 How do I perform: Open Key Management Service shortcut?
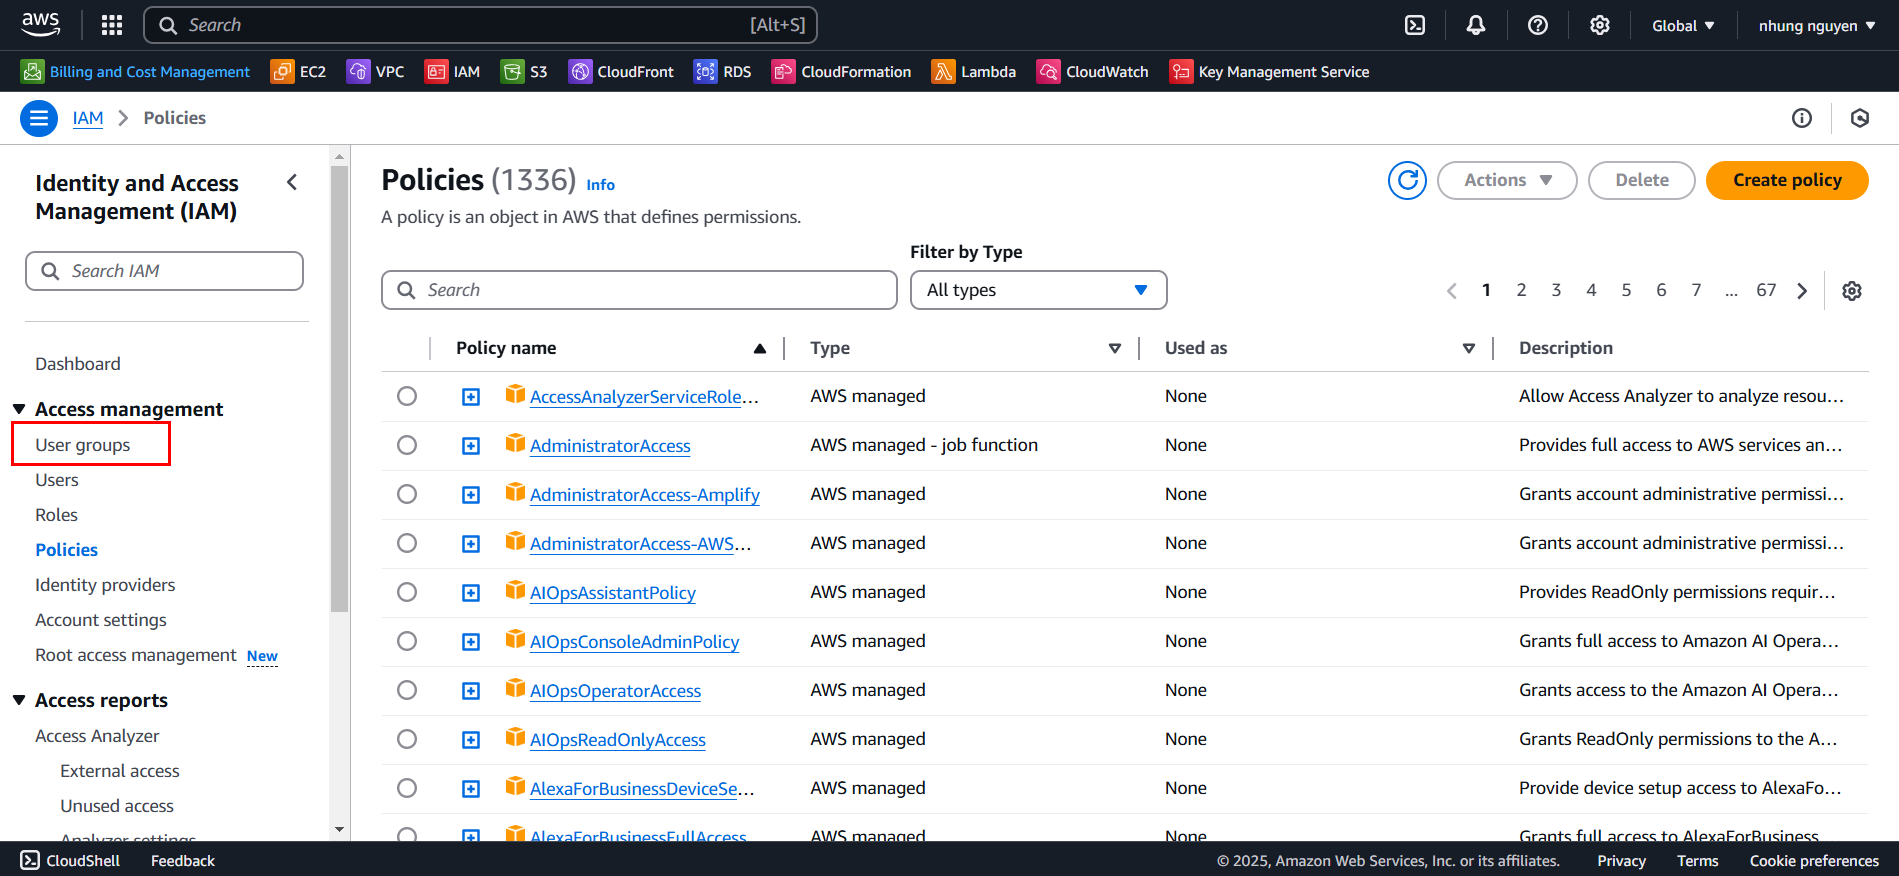[1269, 72]
